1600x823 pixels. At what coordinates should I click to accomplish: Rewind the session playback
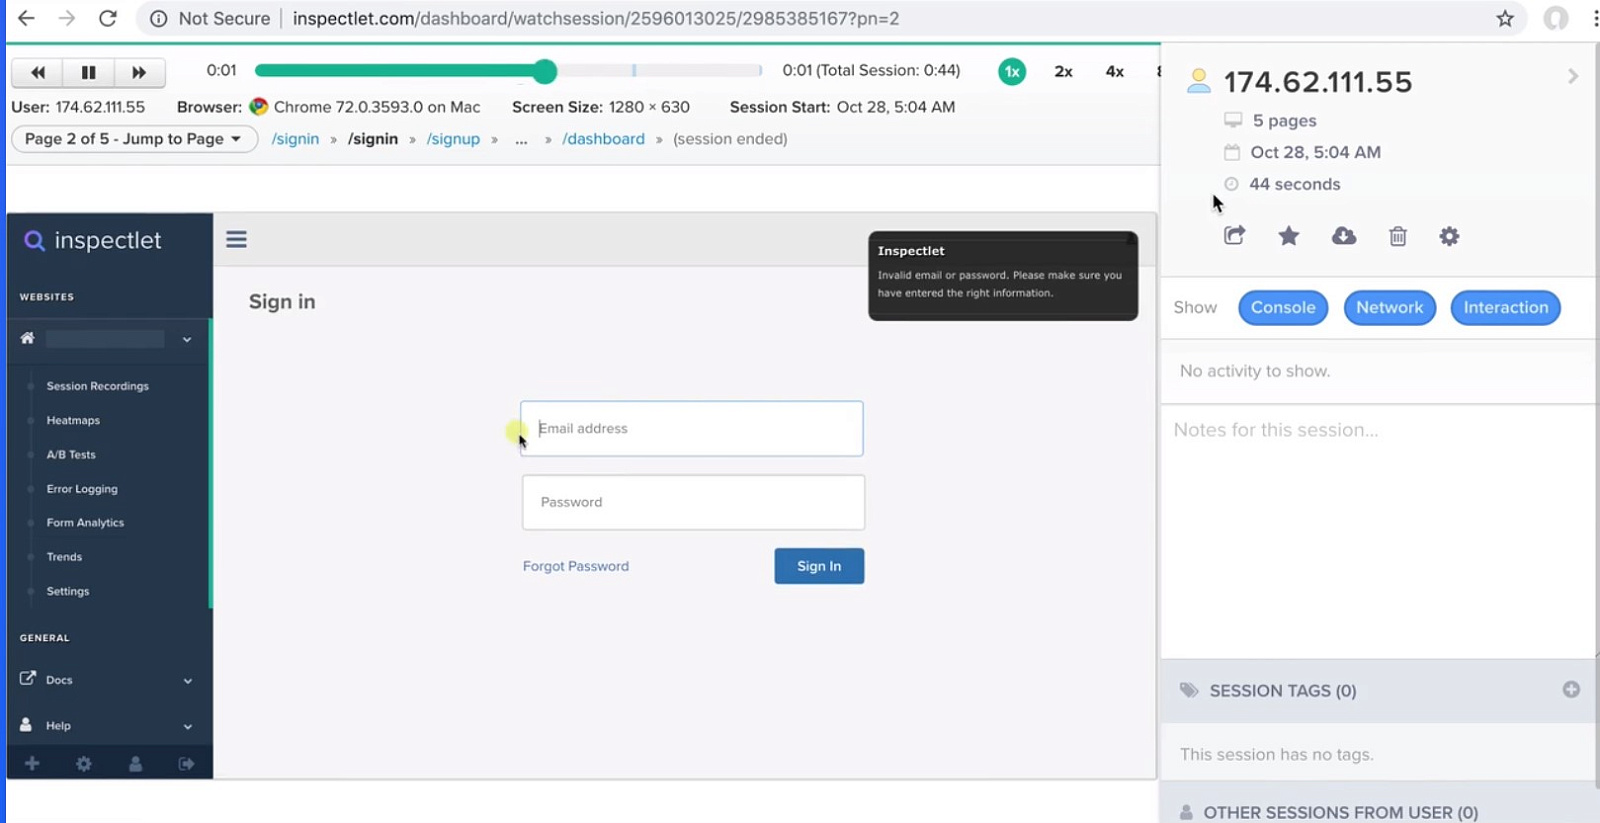click(x=38, y=72)
